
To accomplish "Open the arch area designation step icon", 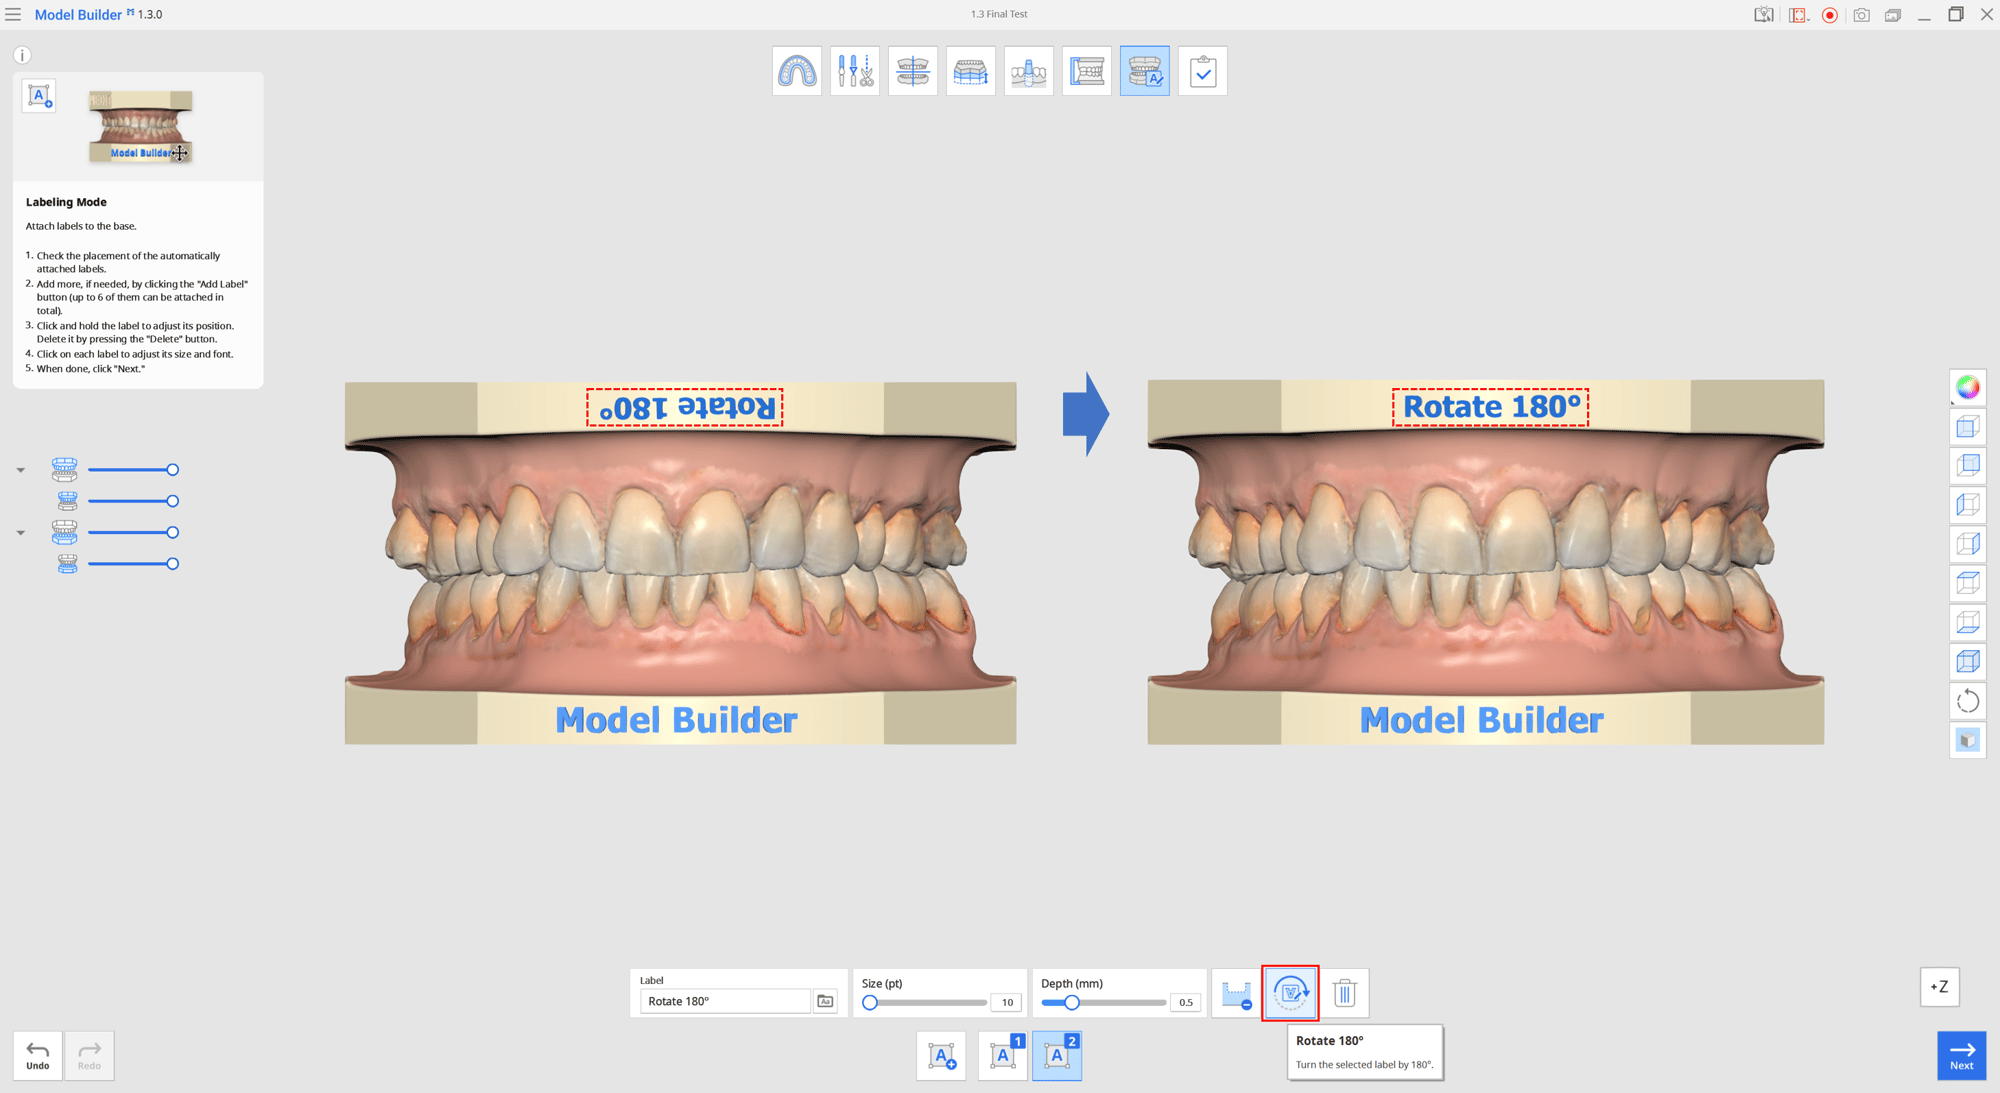I will click(x=797, y=71).
